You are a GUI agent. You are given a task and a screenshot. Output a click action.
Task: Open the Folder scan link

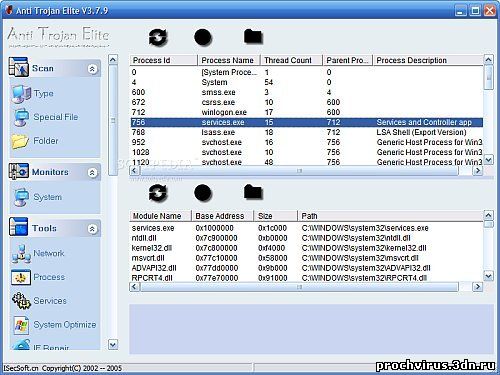click(46, 141)
